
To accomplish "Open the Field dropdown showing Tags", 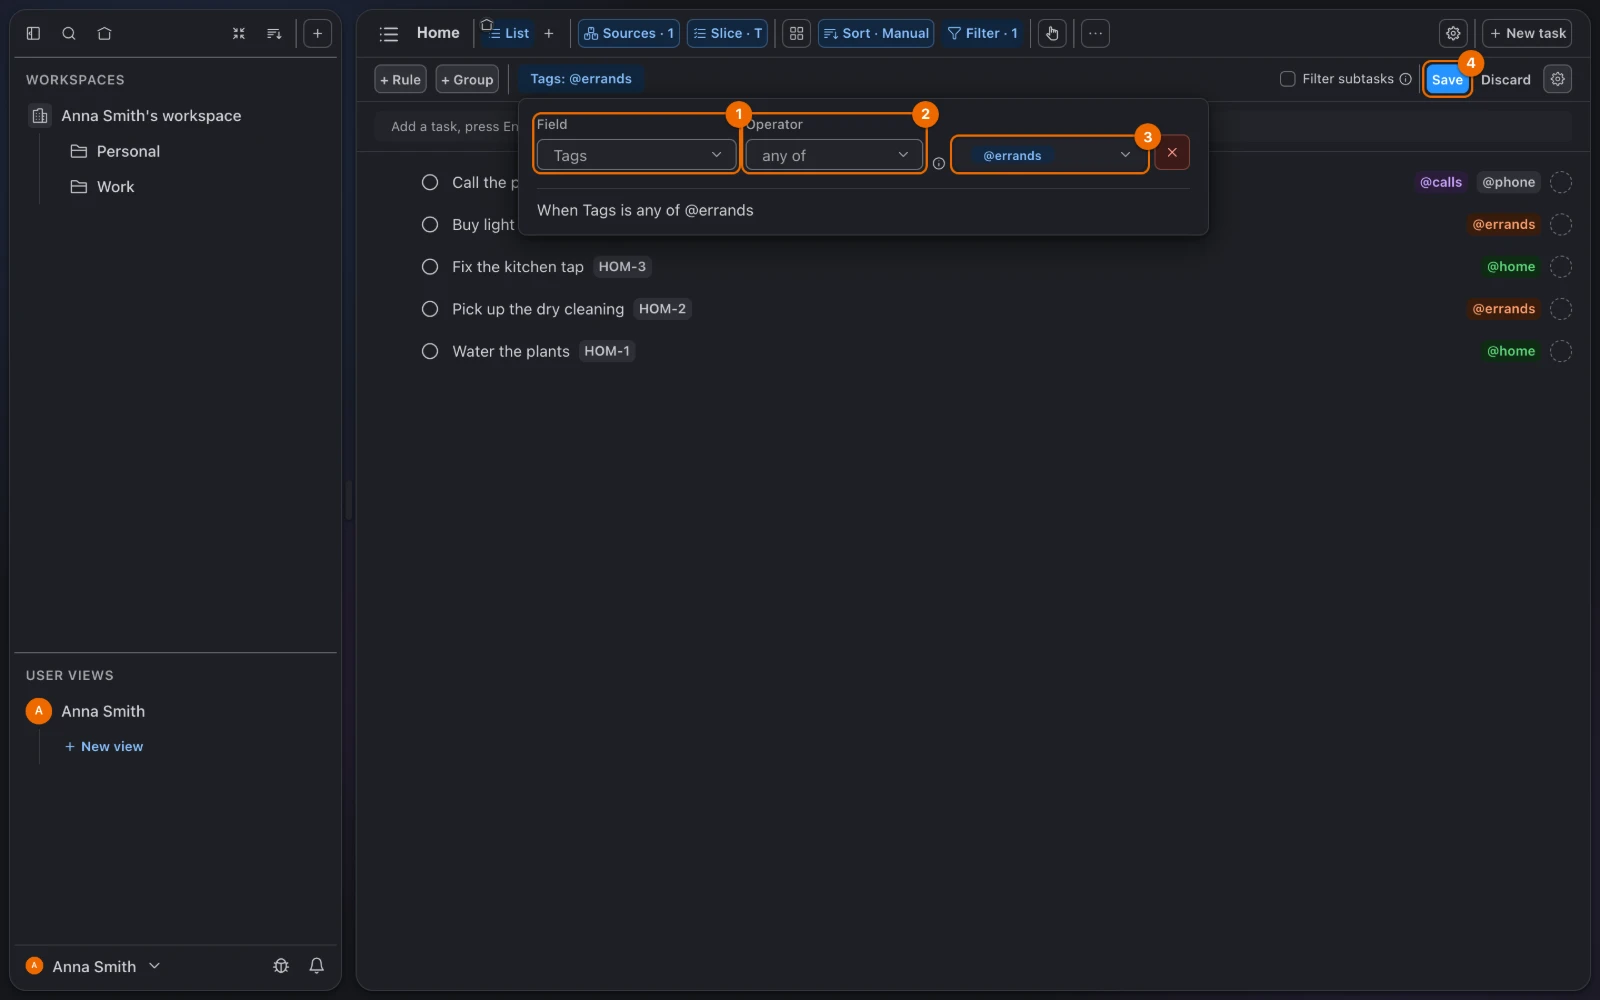I will click(x=636, y=155).
